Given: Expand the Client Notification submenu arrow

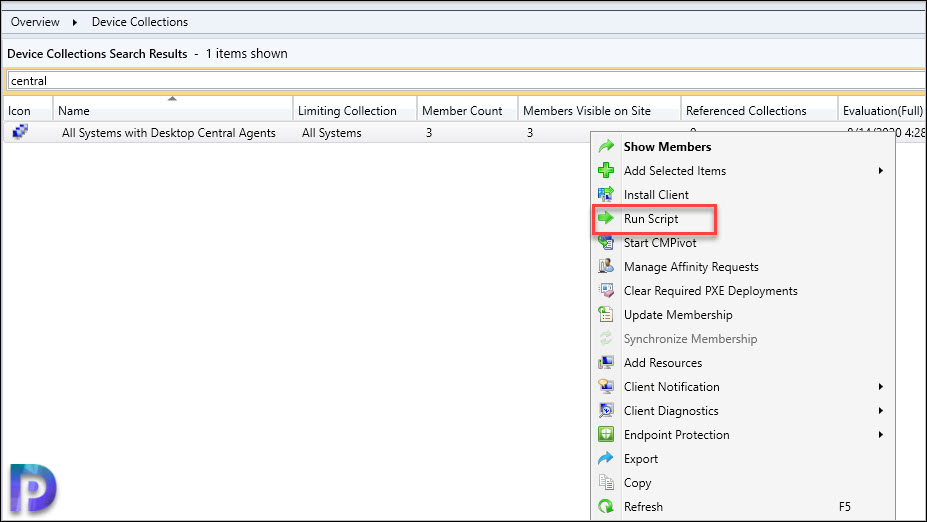Looking at the screenshot, I should (x=881, y=387).
